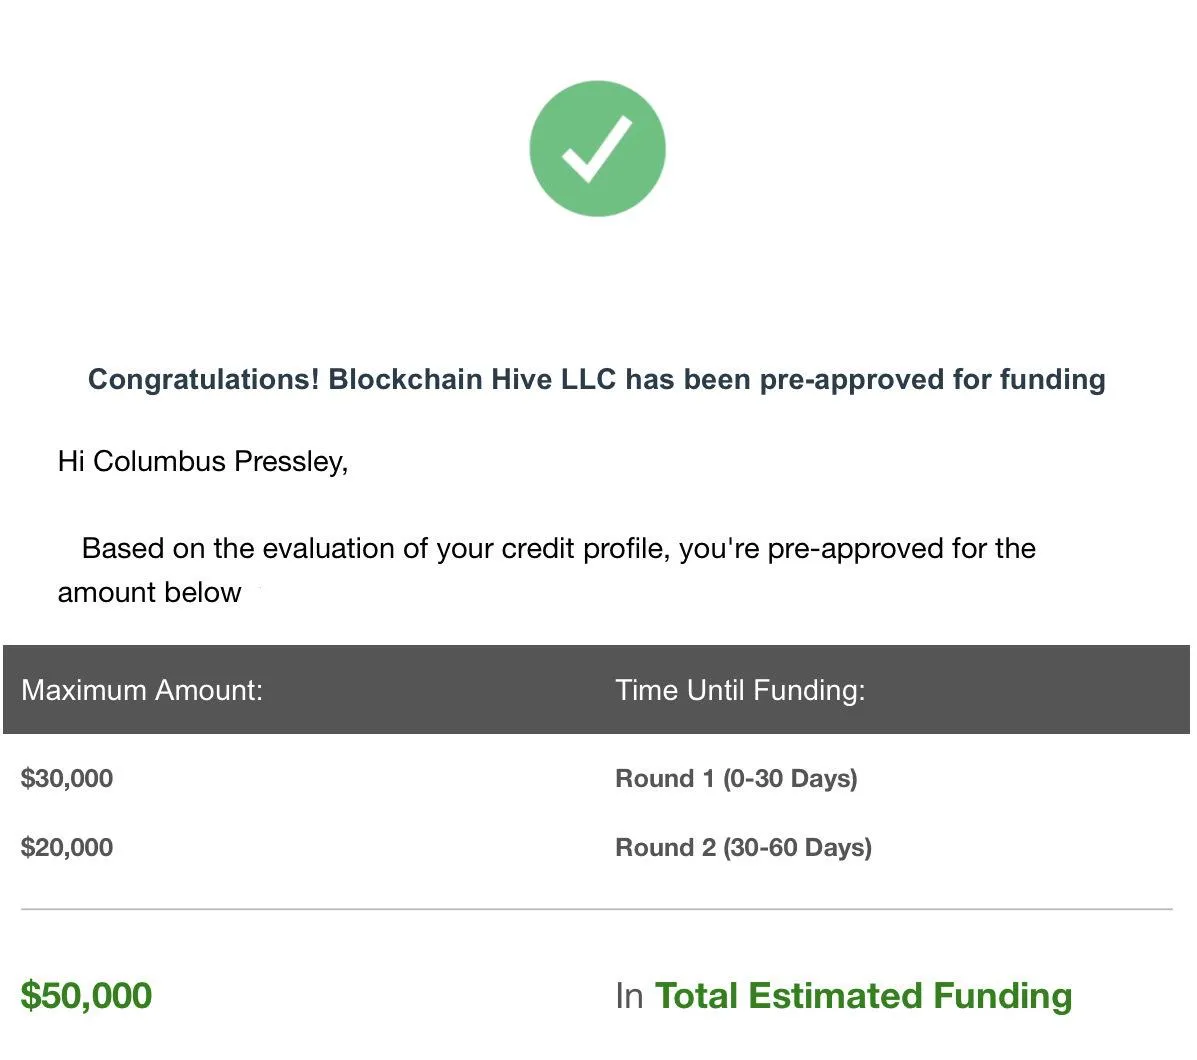
Task: Select the $30,000 amount
Action: click(67, 778)
